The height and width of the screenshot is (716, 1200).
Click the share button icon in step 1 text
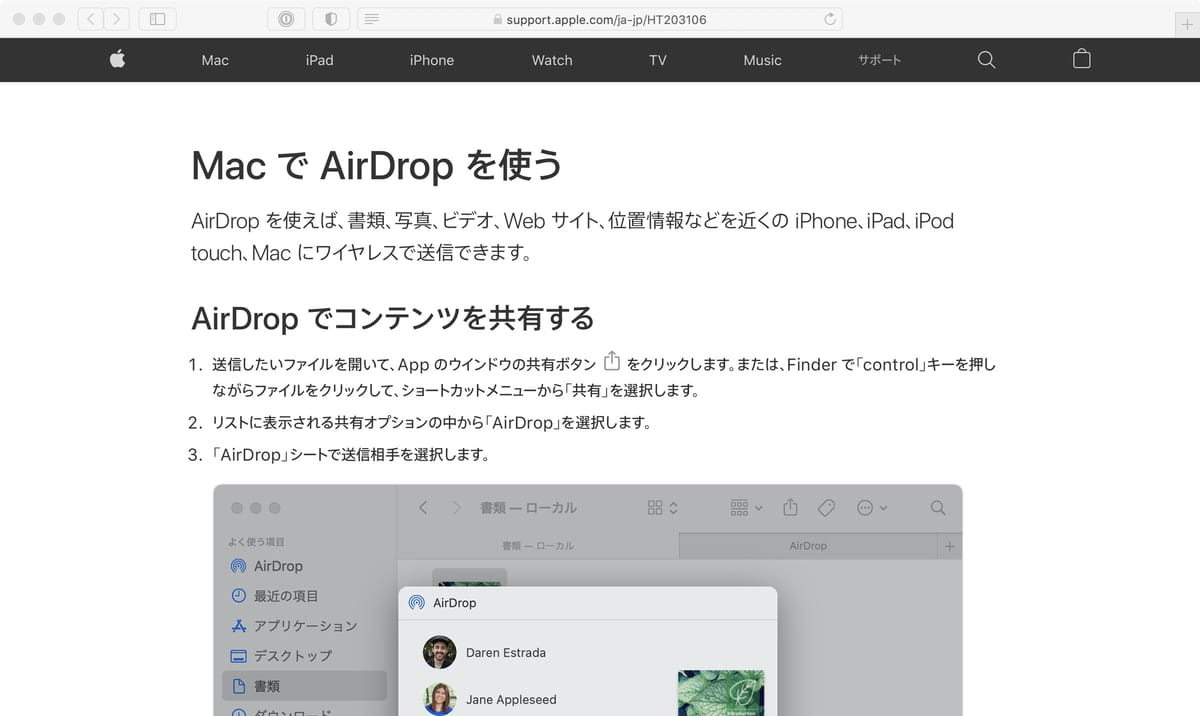pyautogui.click(x=613, y=362)
